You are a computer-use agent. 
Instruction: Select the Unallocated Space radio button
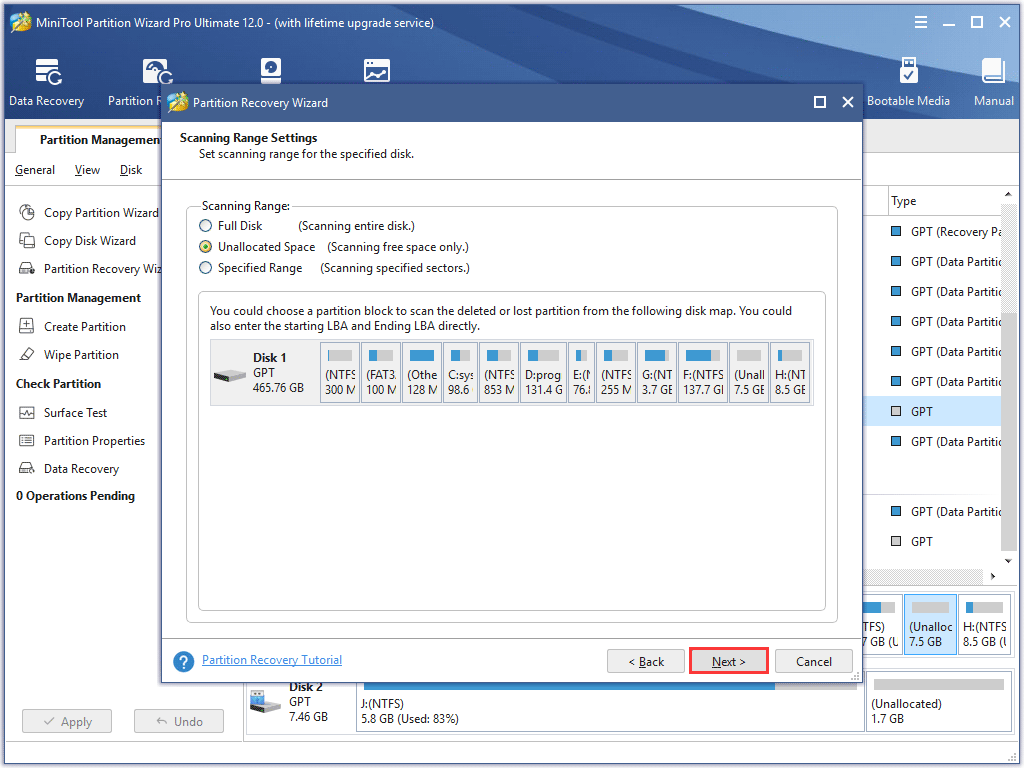point(206,247)
